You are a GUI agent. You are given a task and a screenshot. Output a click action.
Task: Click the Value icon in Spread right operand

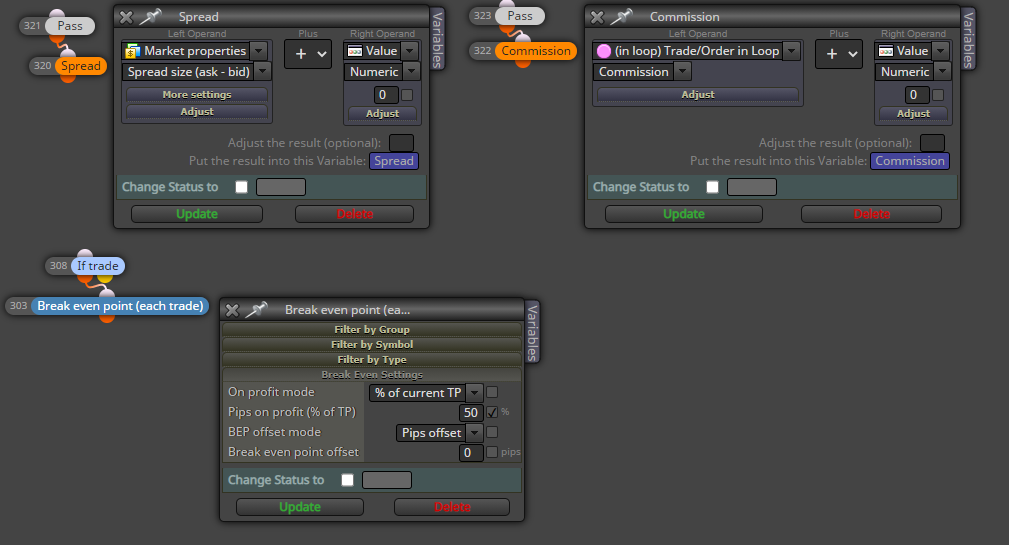click(x=355, y=51)
